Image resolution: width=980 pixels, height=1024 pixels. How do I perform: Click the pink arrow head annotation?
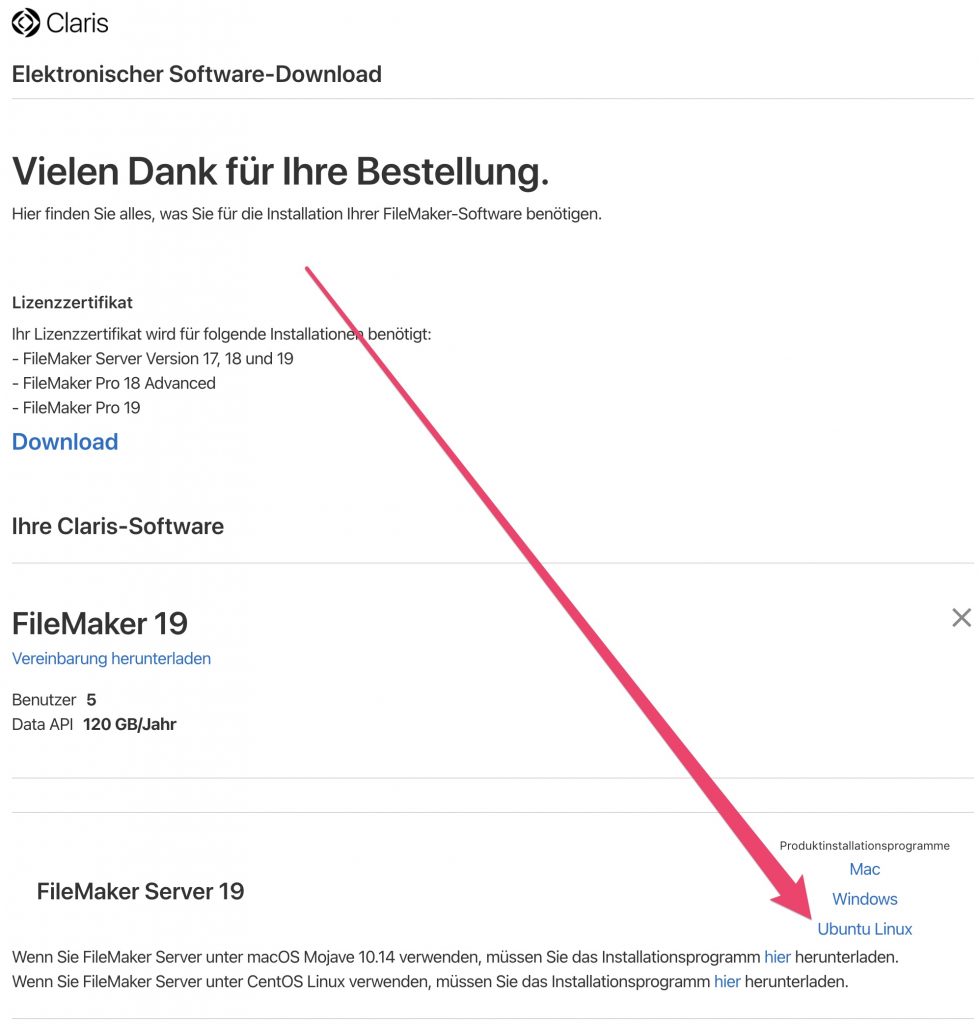[793, 898]
